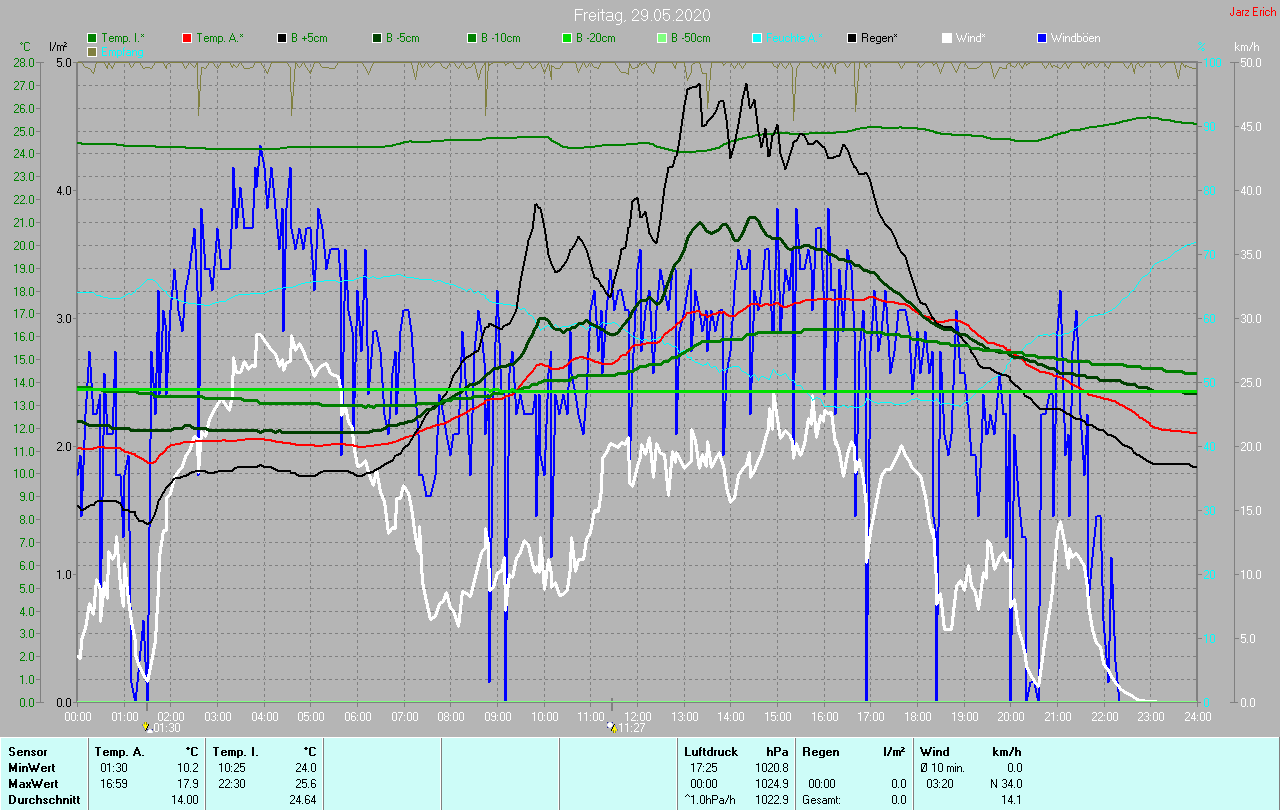Click the Luftdruck column header in the table
Viewport: 1280px width, 810px height.
click(711, 751)
